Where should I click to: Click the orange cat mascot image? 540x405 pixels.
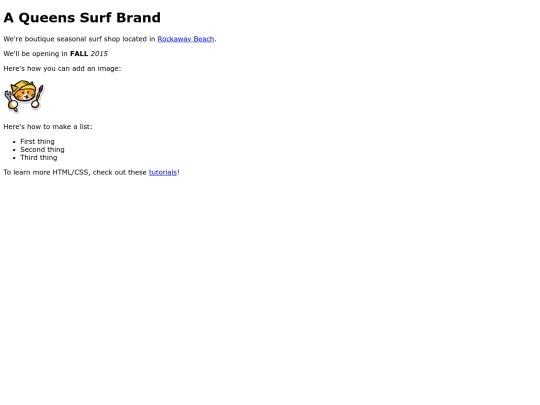click(x=24, y=96)
